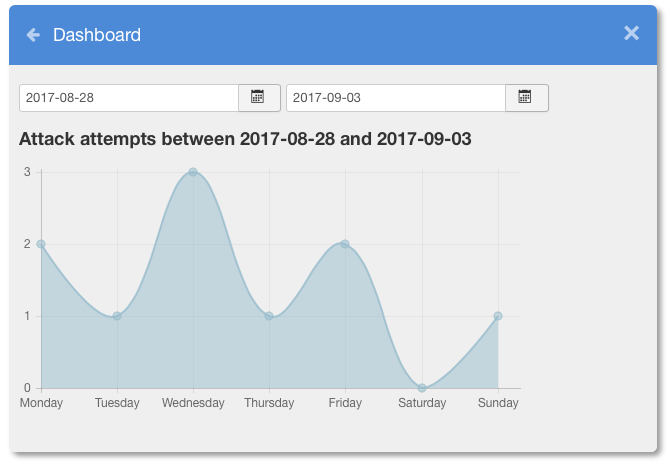The image size is (670, 464).
Task: Click the Wednesday peak data point
Action: click(x=193, y=172)
